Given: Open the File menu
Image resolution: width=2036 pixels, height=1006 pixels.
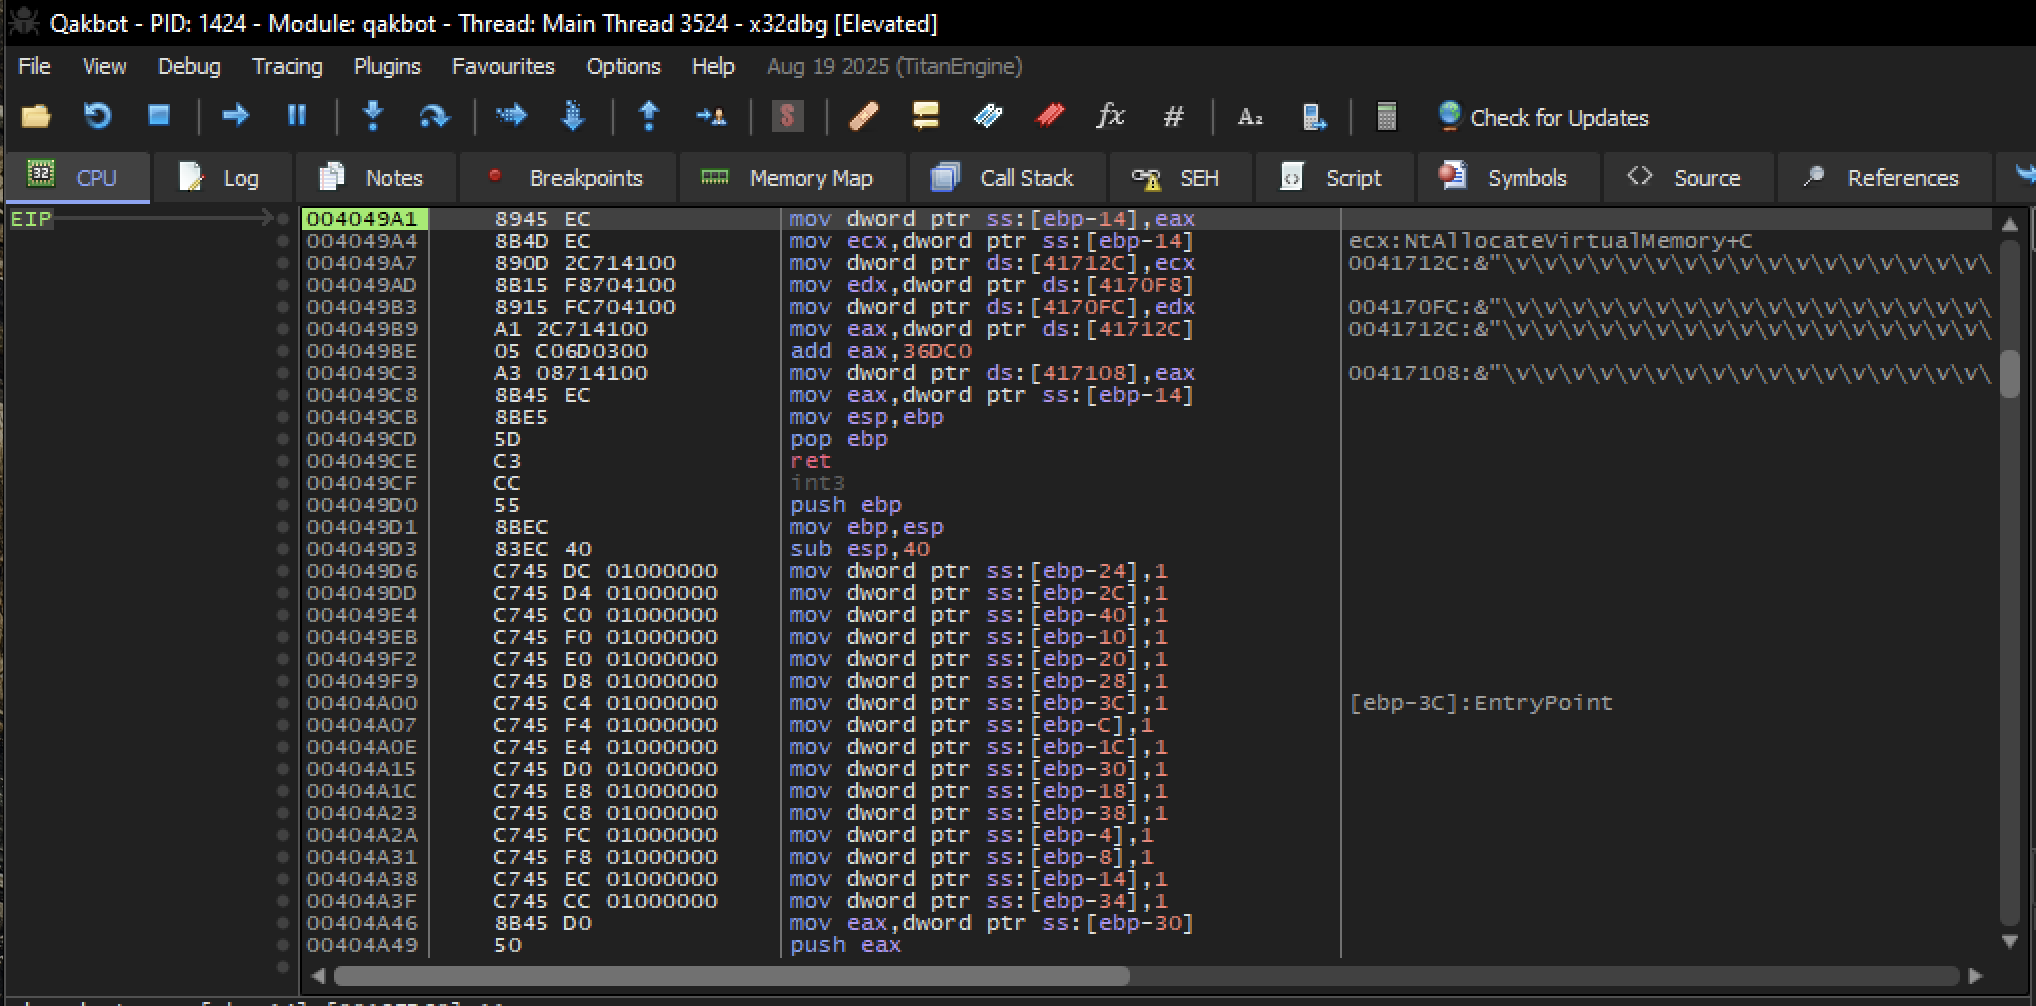Looking at the screenshot, I should (34, 66).
